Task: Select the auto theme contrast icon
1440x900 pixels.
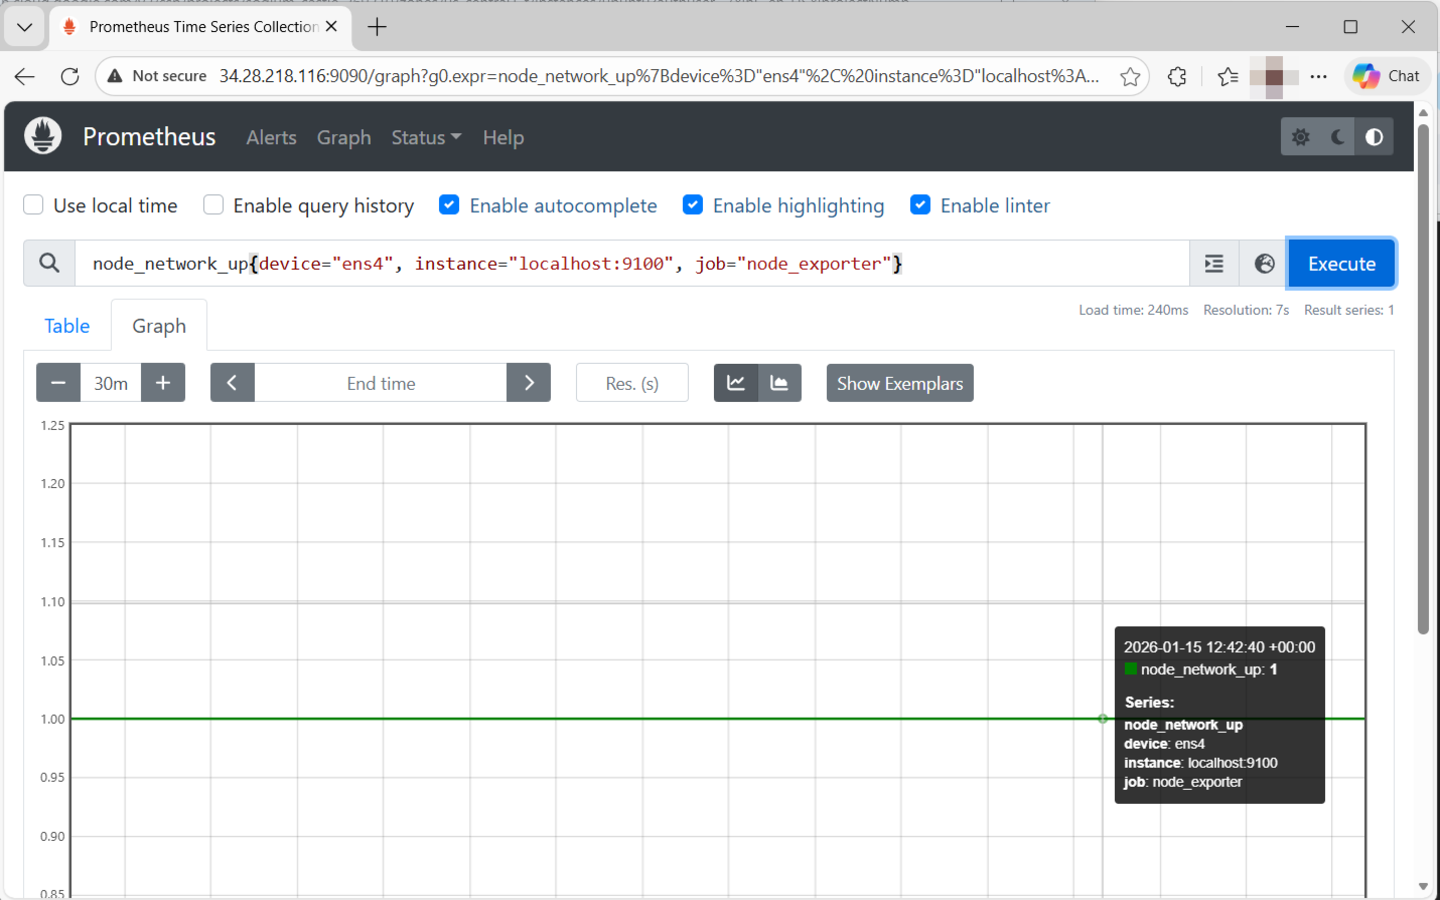Action: (x=1374, y=136)
